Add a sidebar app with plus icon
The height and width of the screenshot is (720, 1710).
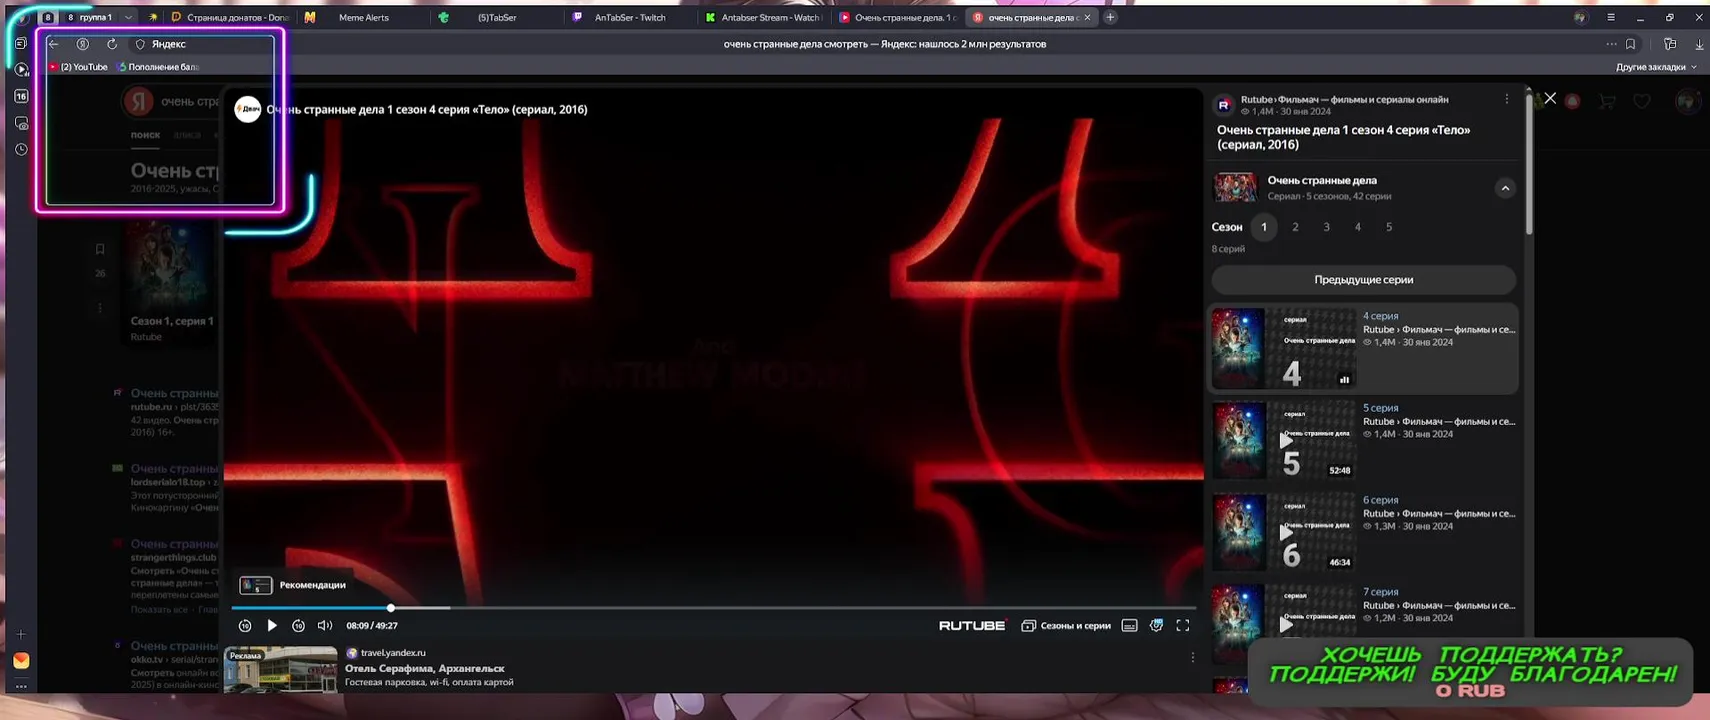(x=21, y=634)
